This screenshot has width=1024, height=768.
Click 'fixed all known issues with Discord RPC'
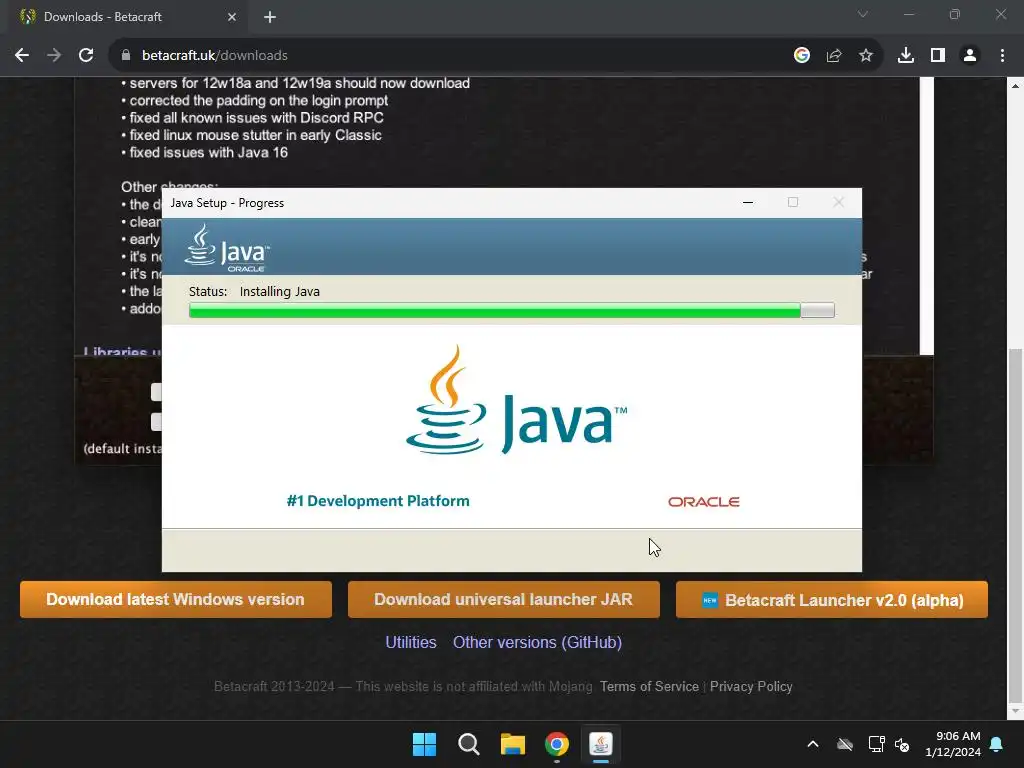[257, 118]
